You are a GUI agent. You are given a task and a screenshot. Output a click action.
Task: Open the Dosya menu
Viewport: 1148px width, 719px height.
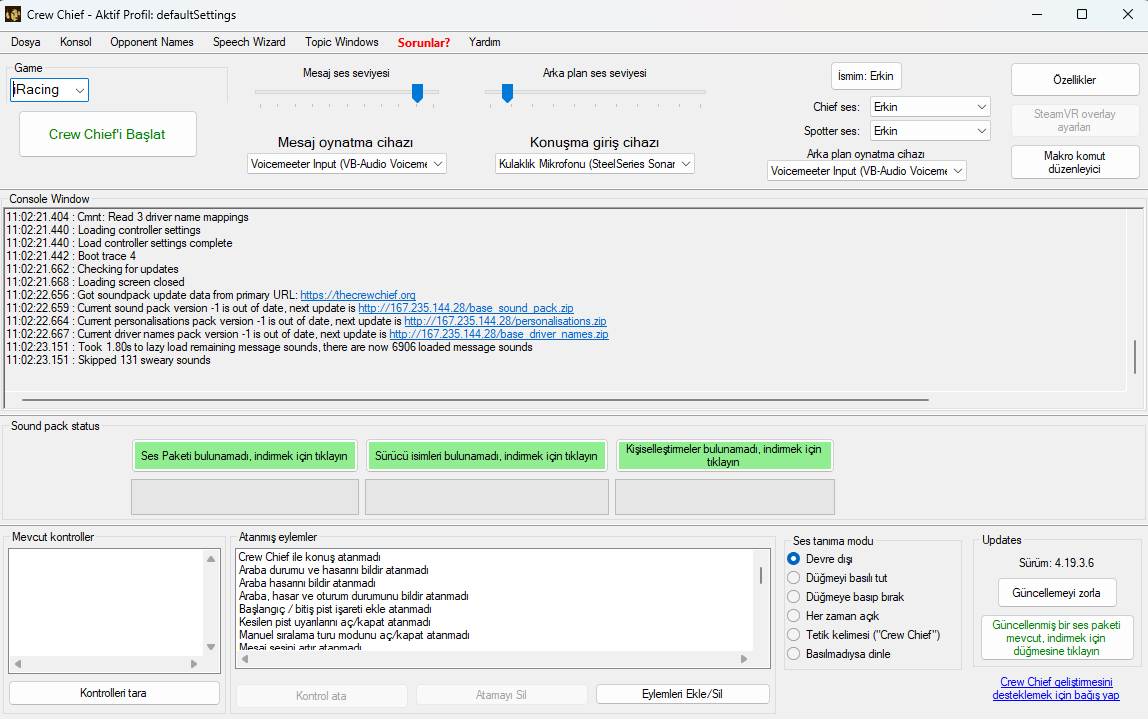[26, 42]
